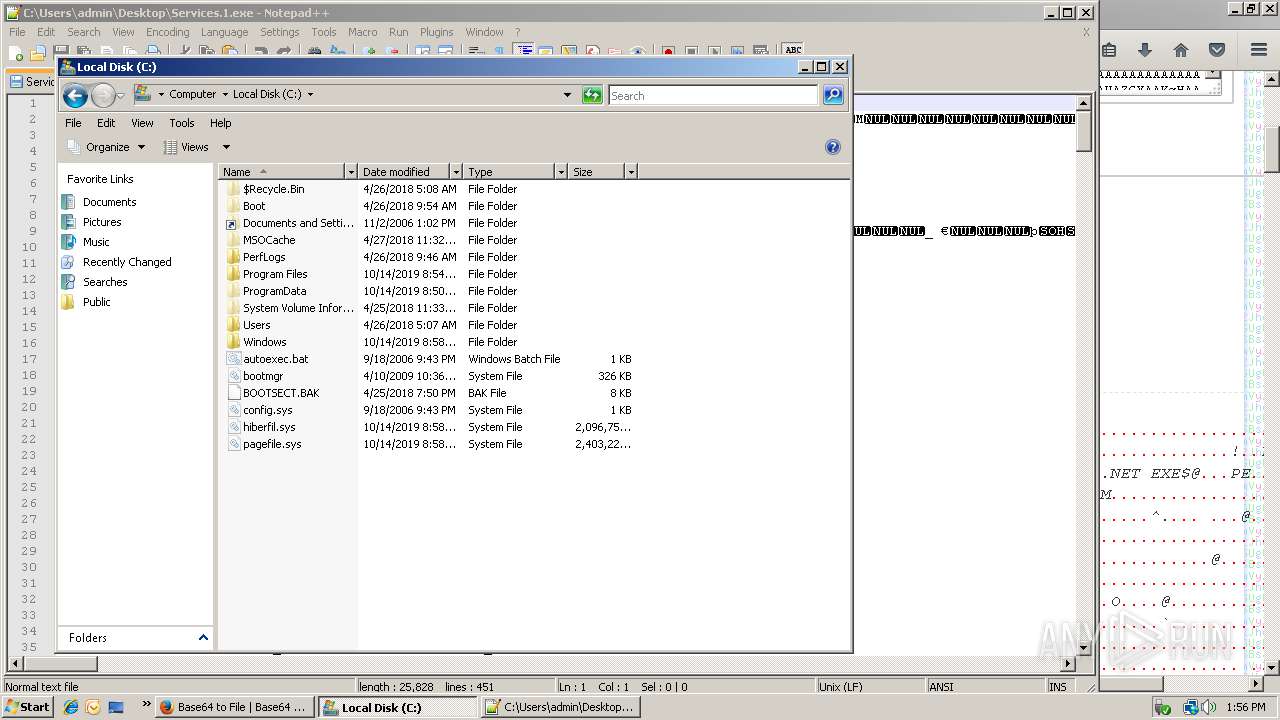Open the Explorer Help menu
This screenshot has width=1280, height=720.
point(221,123)
